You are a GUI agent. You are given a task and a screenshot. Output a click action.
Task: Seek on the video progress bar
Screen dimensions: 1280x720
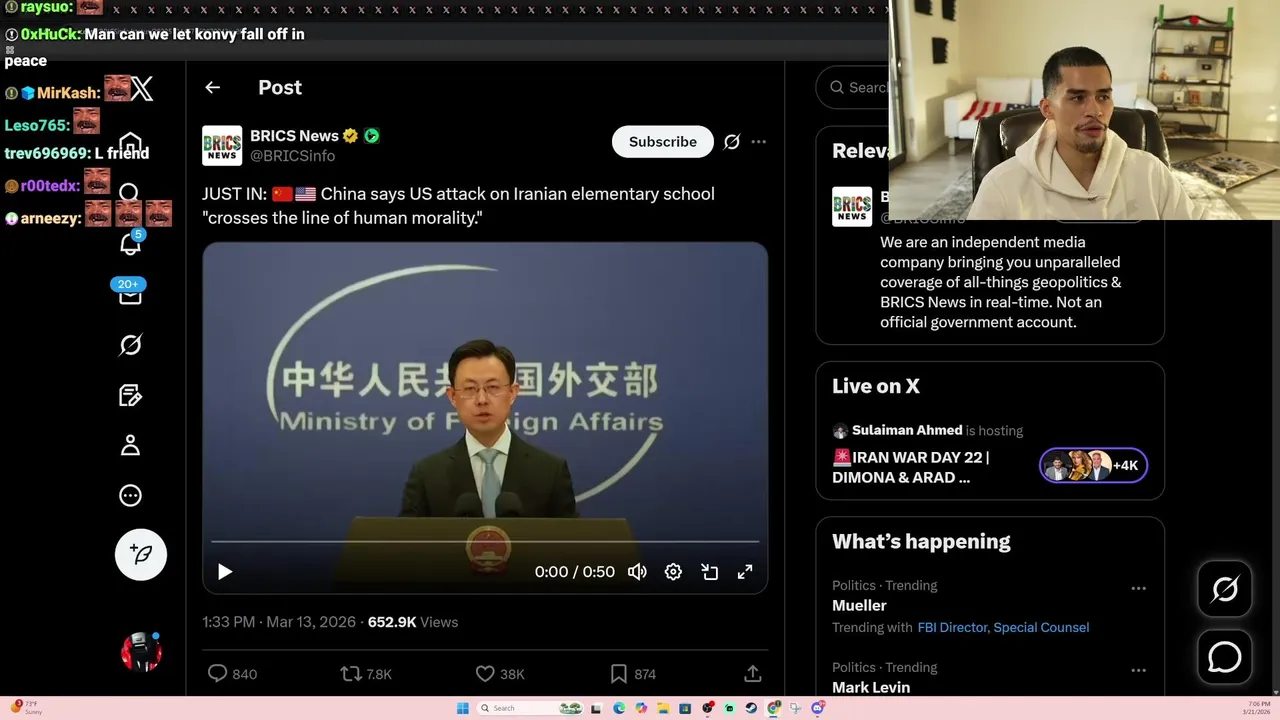coord(485,542)
